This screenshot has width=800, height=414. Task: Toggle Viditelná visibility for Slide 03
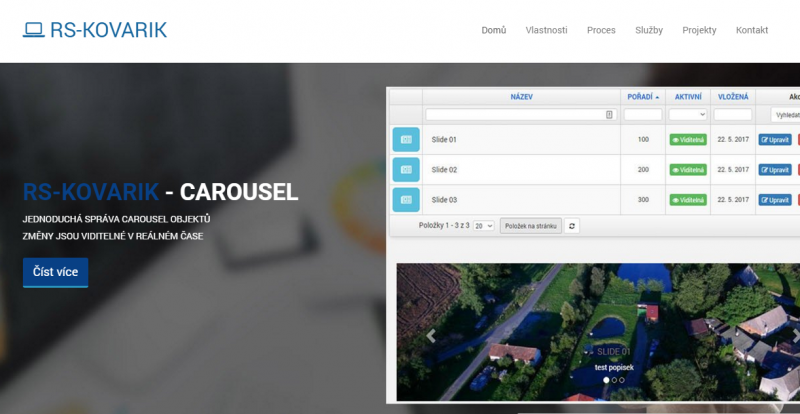coord(688,200)
